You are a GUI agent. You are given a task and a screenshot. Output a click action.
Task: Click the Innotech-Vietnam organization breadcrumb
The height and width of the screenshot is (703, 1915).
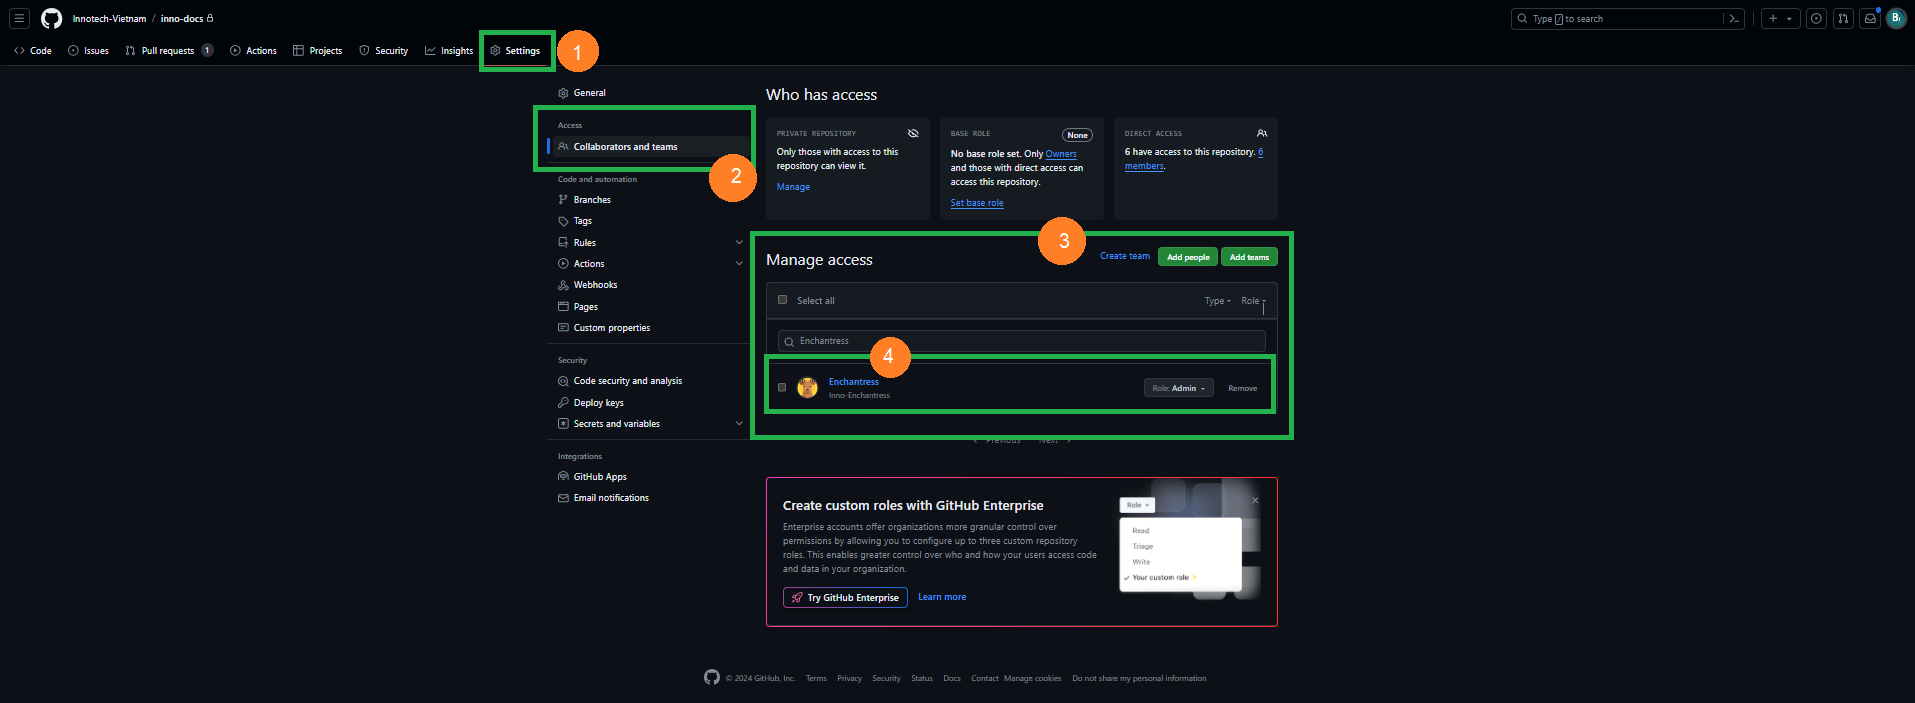[109, 18]
